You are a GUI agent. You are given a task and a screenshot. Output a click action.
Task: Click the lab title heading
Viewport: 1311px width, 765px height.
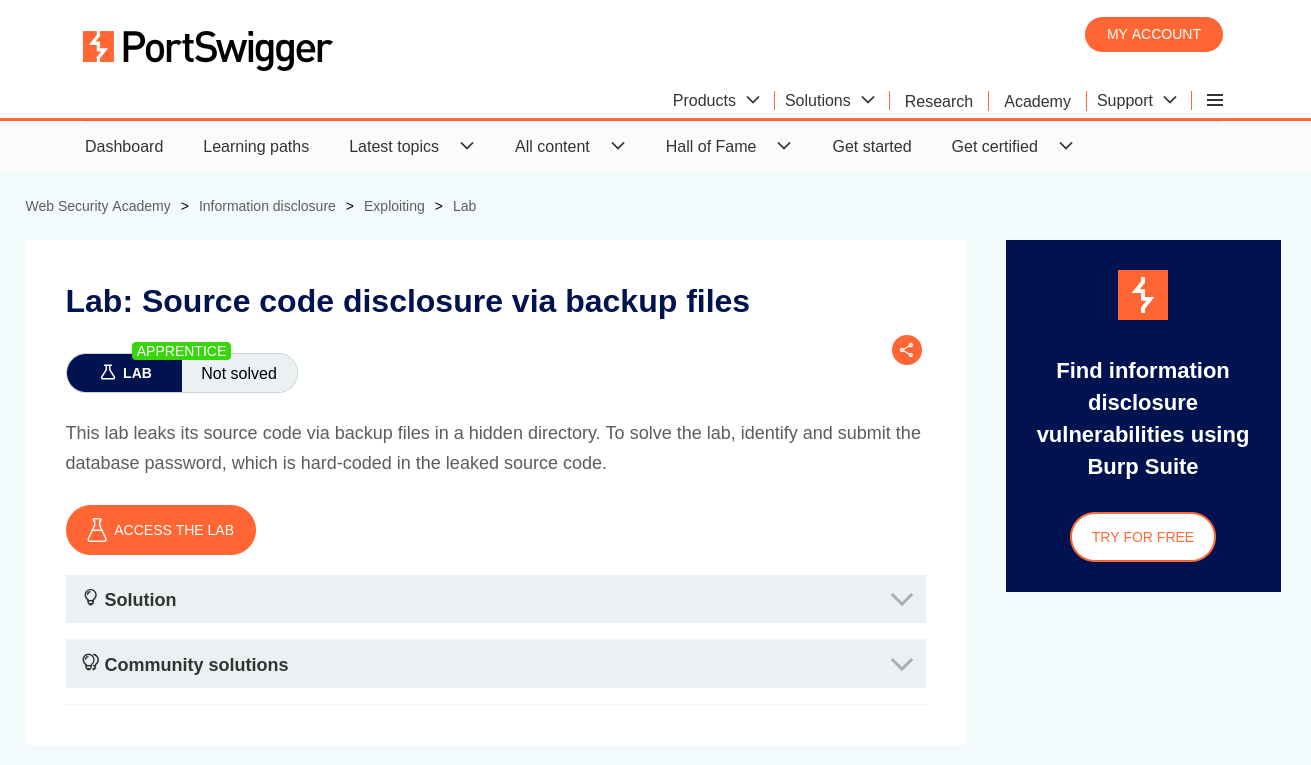pyautogui.click(x=408, y=301)
